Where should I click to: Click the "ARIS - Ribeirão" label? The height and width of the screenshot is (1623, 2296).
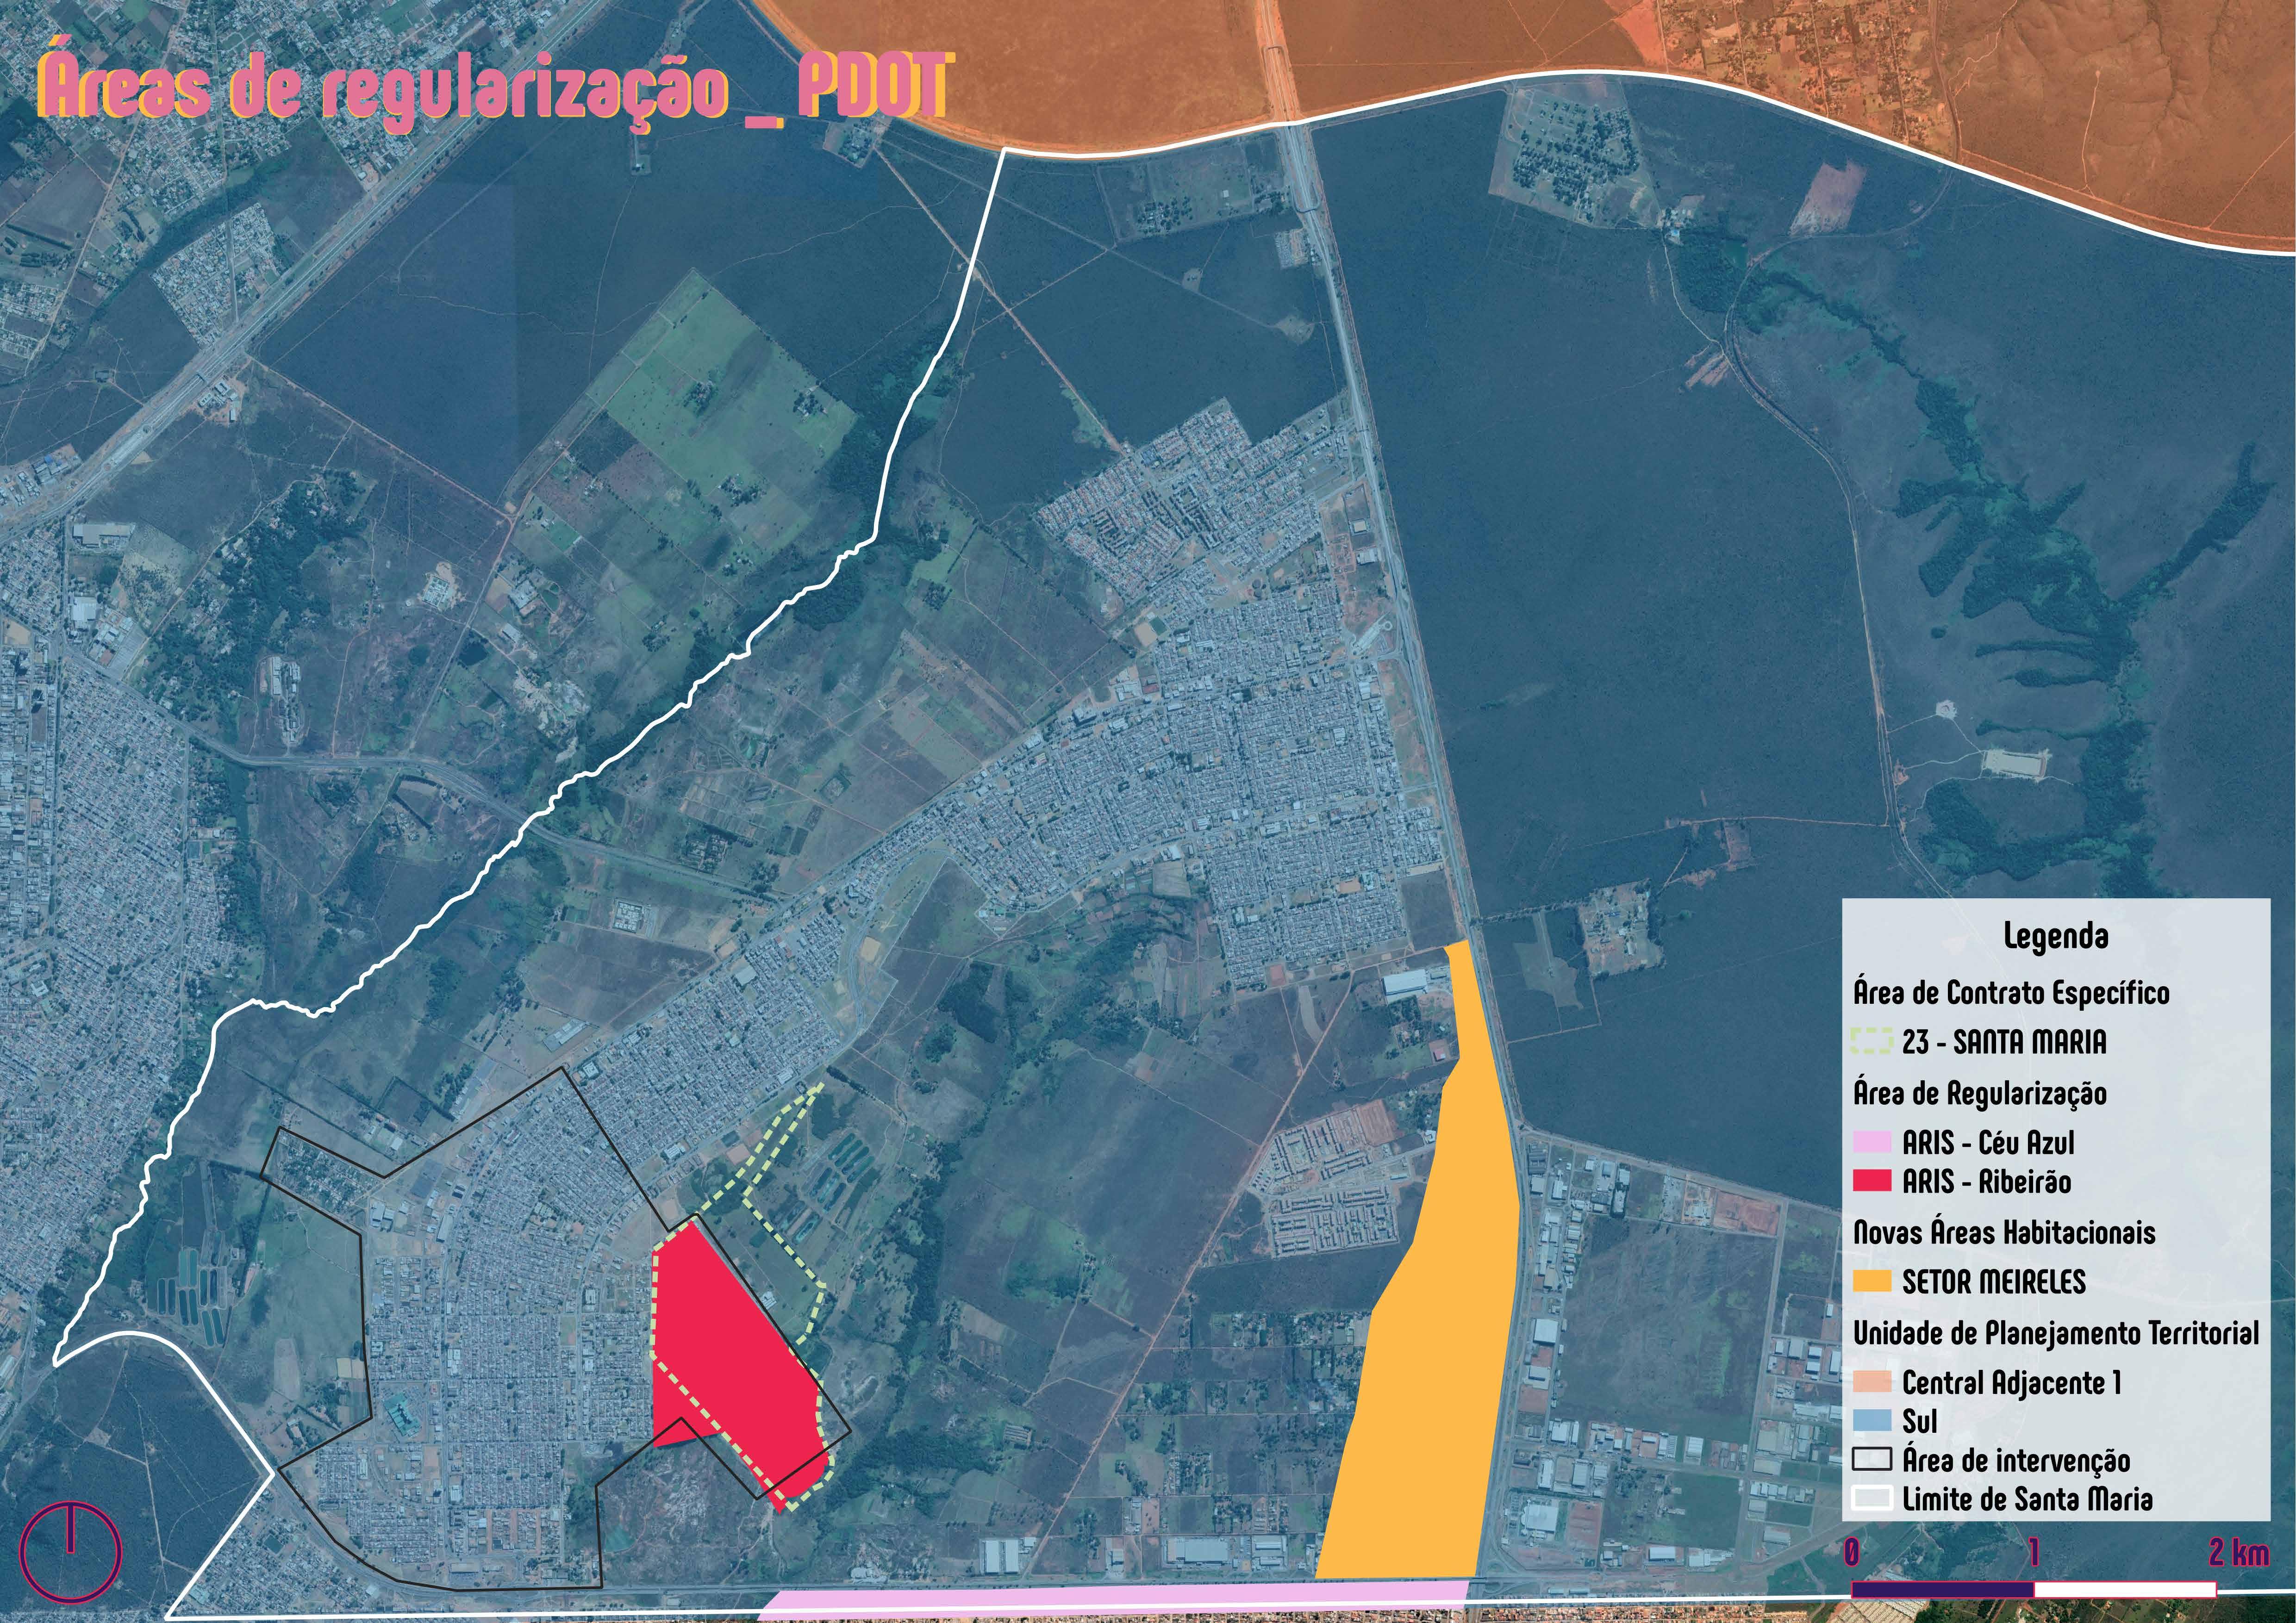click(1986, 1182)
